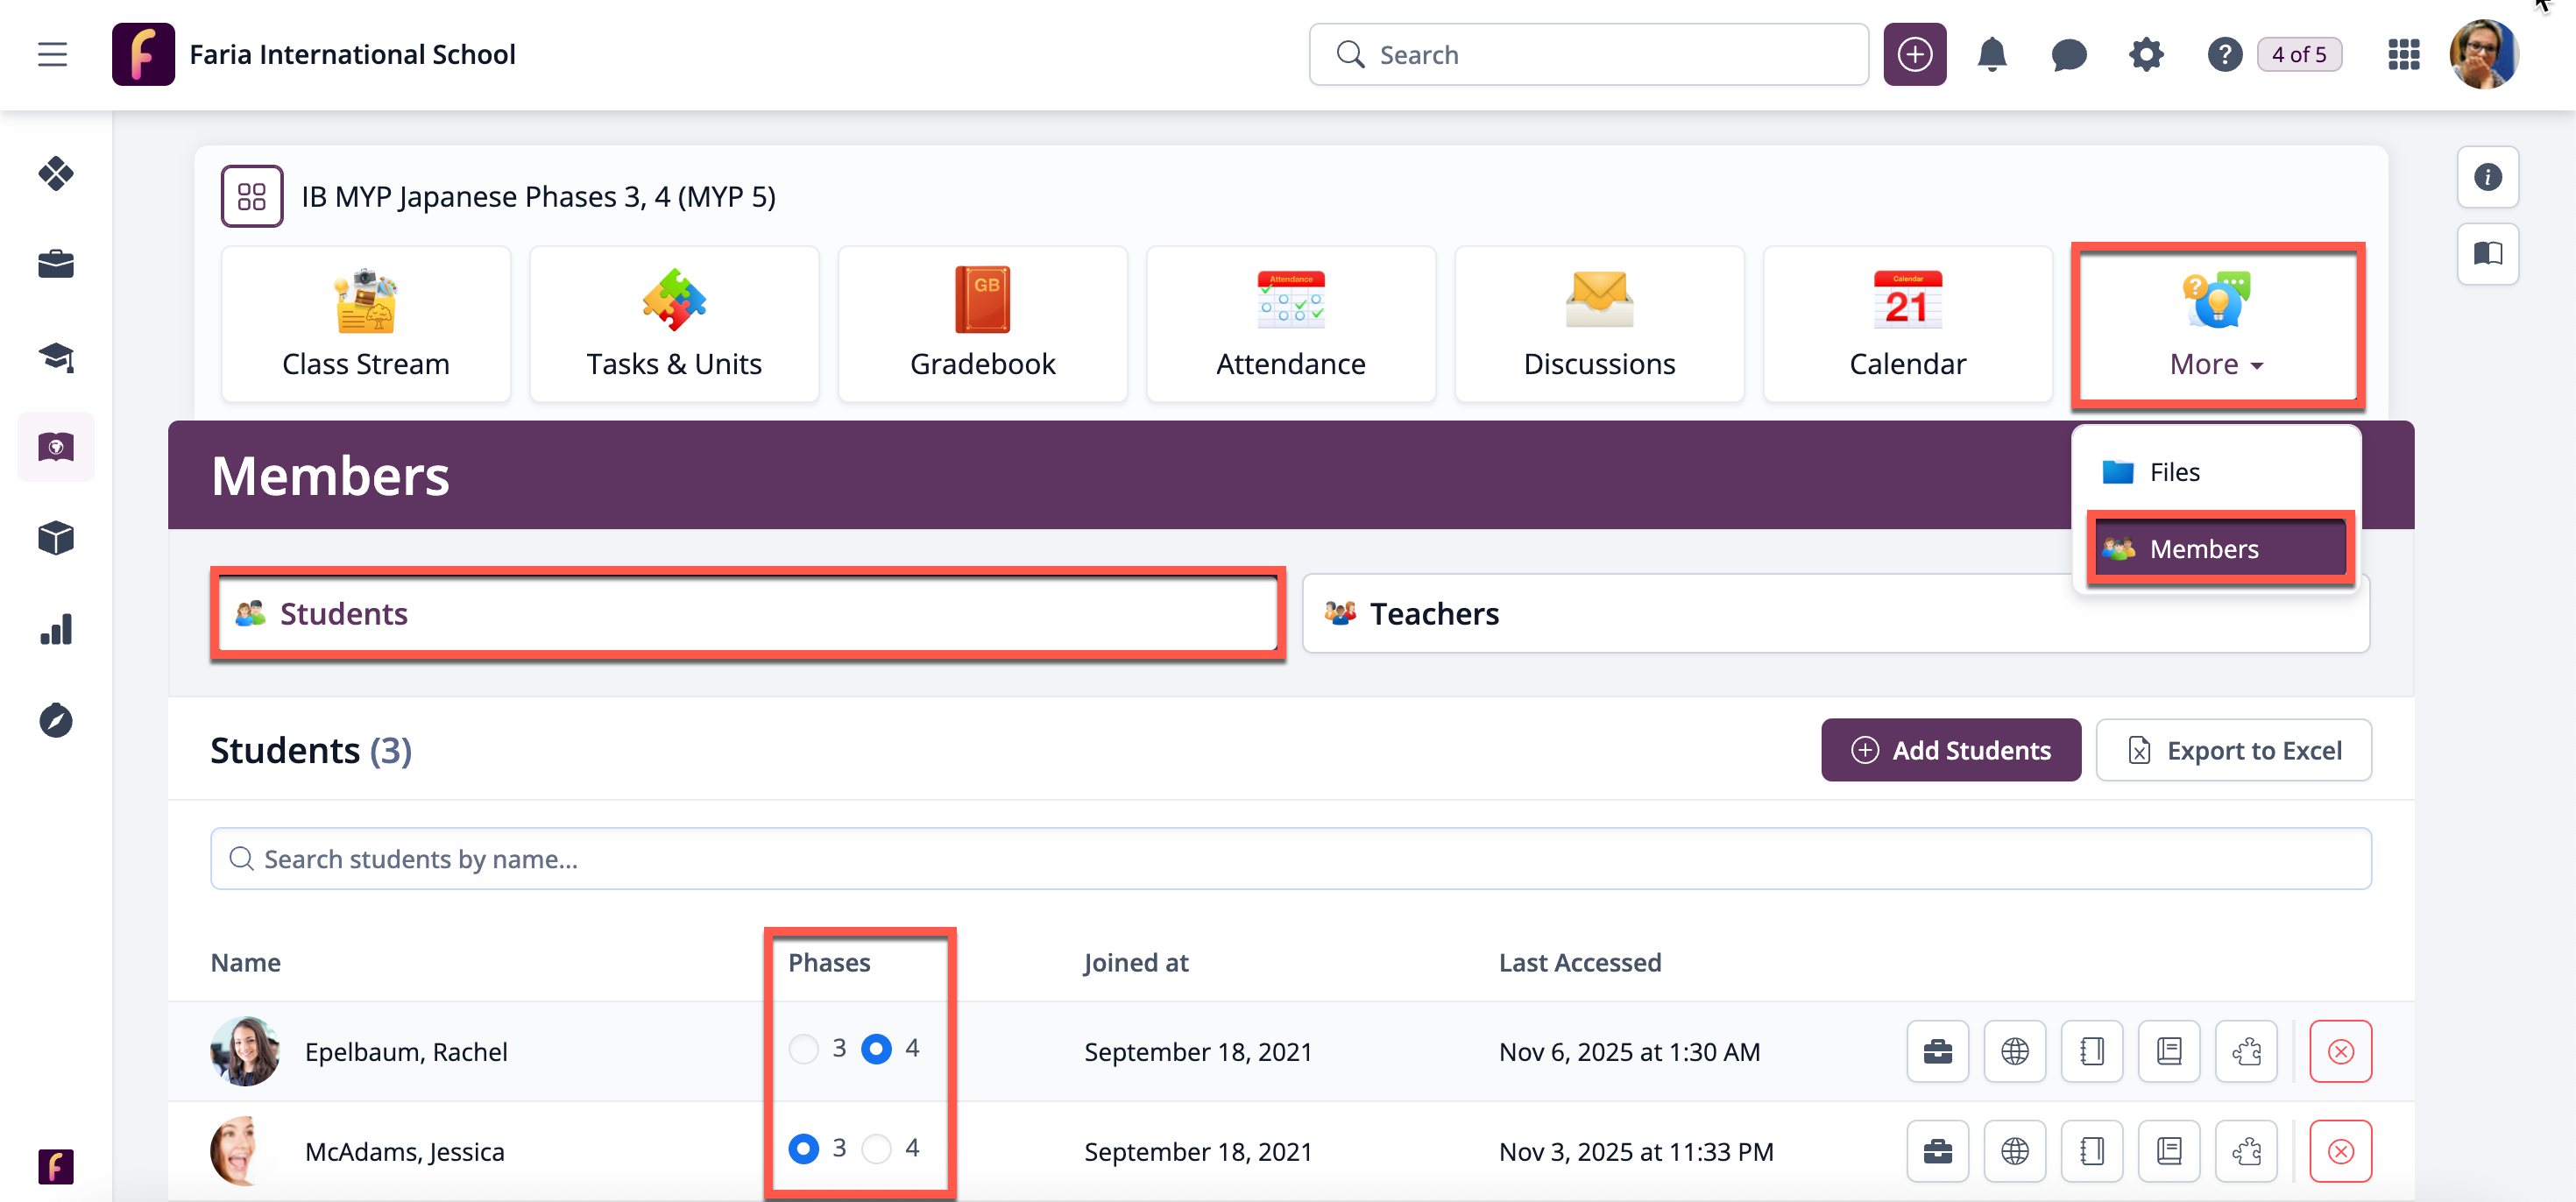Screen dimensions: 2576x1202
Task: Open the hamburger navigation menu
Action: (x=52, y=54)
